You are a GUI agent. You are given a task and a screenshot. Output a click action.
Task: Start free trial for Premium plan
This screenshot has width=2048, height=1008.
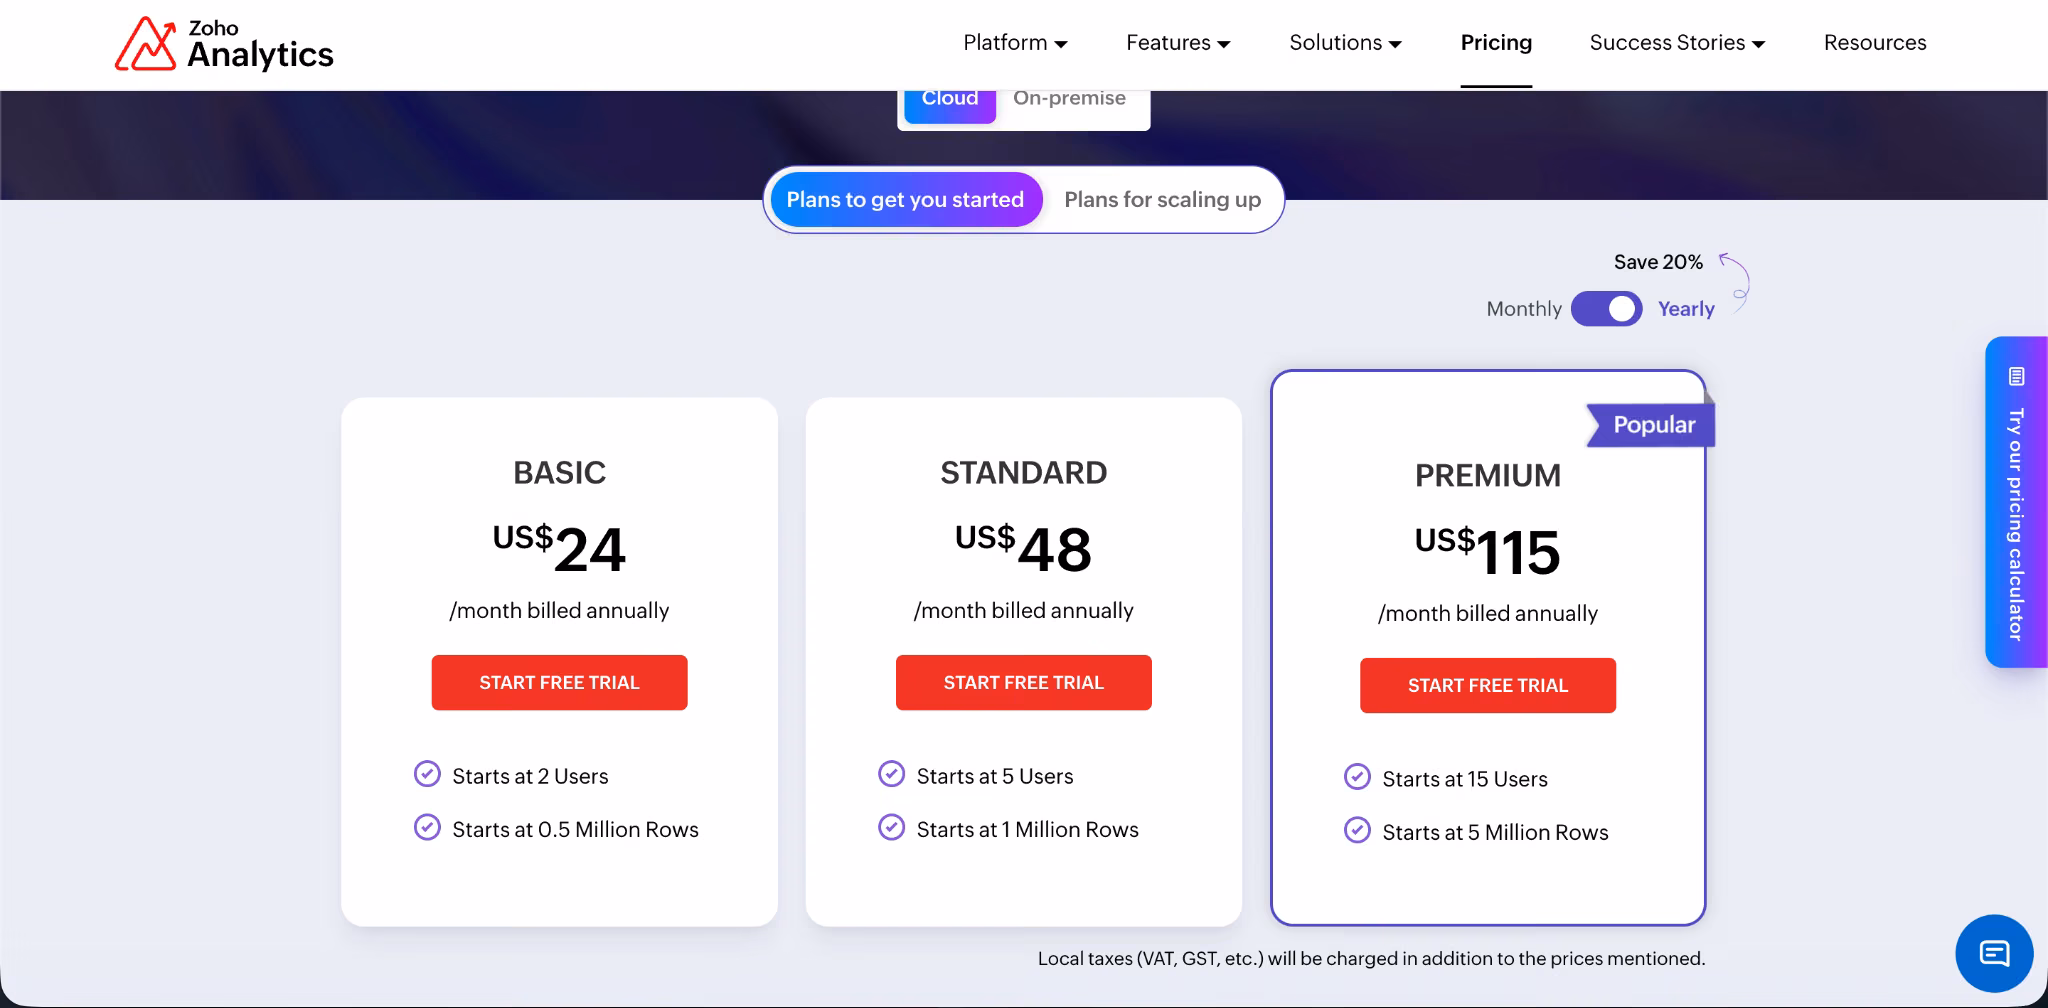point(1488,686)
